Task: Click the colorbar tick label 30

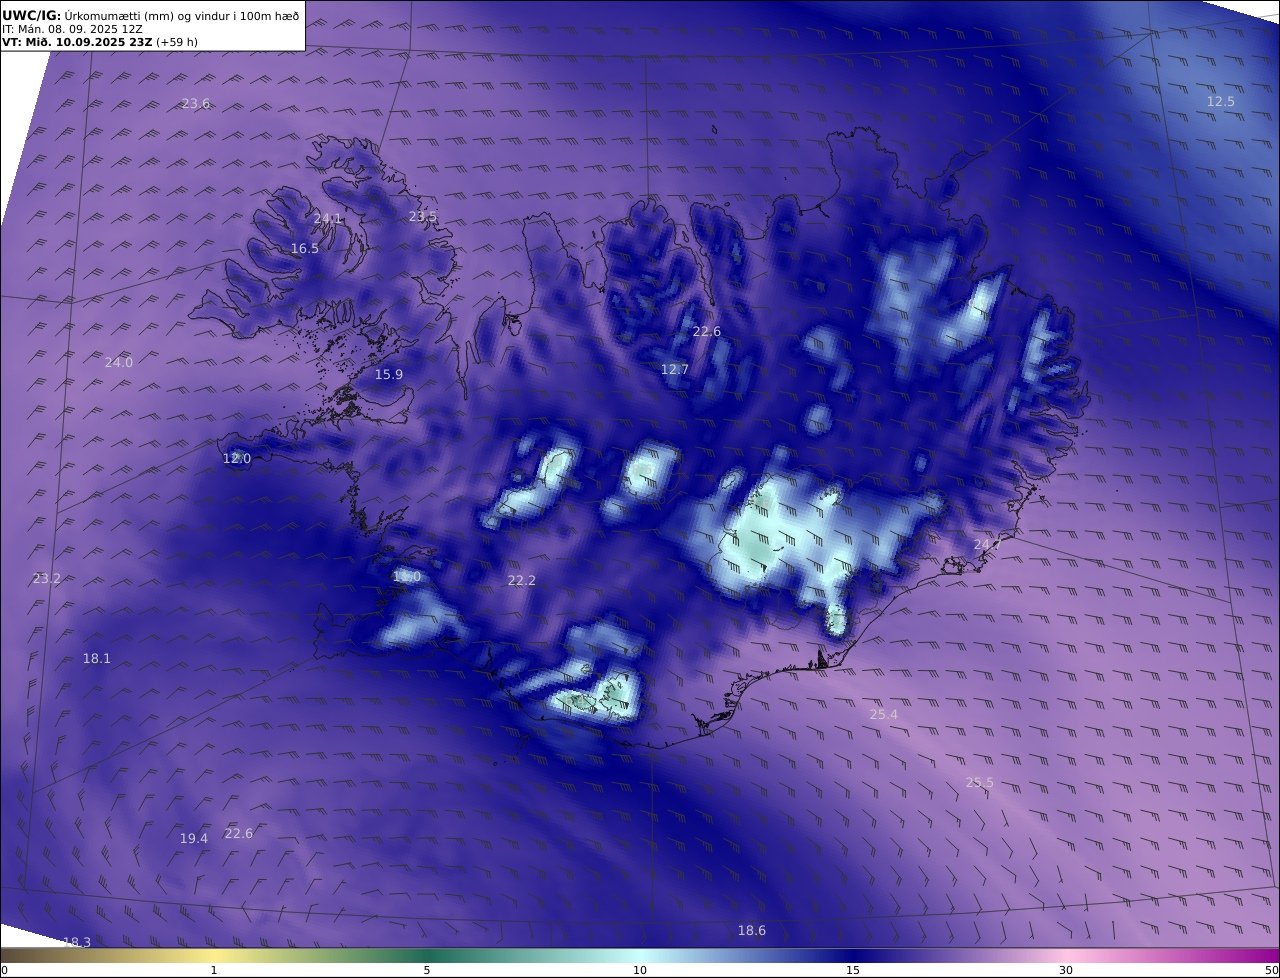Action: (1066, 971)
